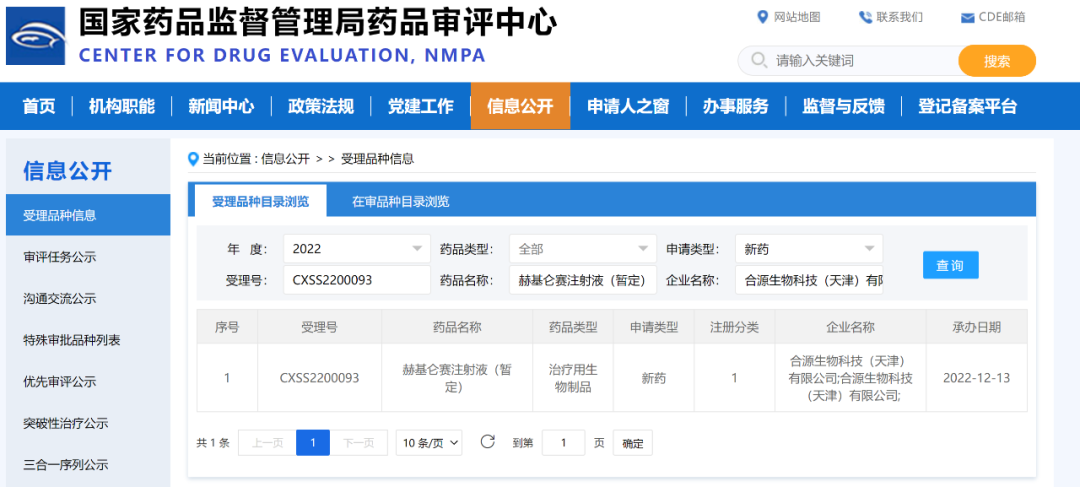1080x487 pixels.
Task: Click the CDE fish logo
Action: [x=35, y=36]
